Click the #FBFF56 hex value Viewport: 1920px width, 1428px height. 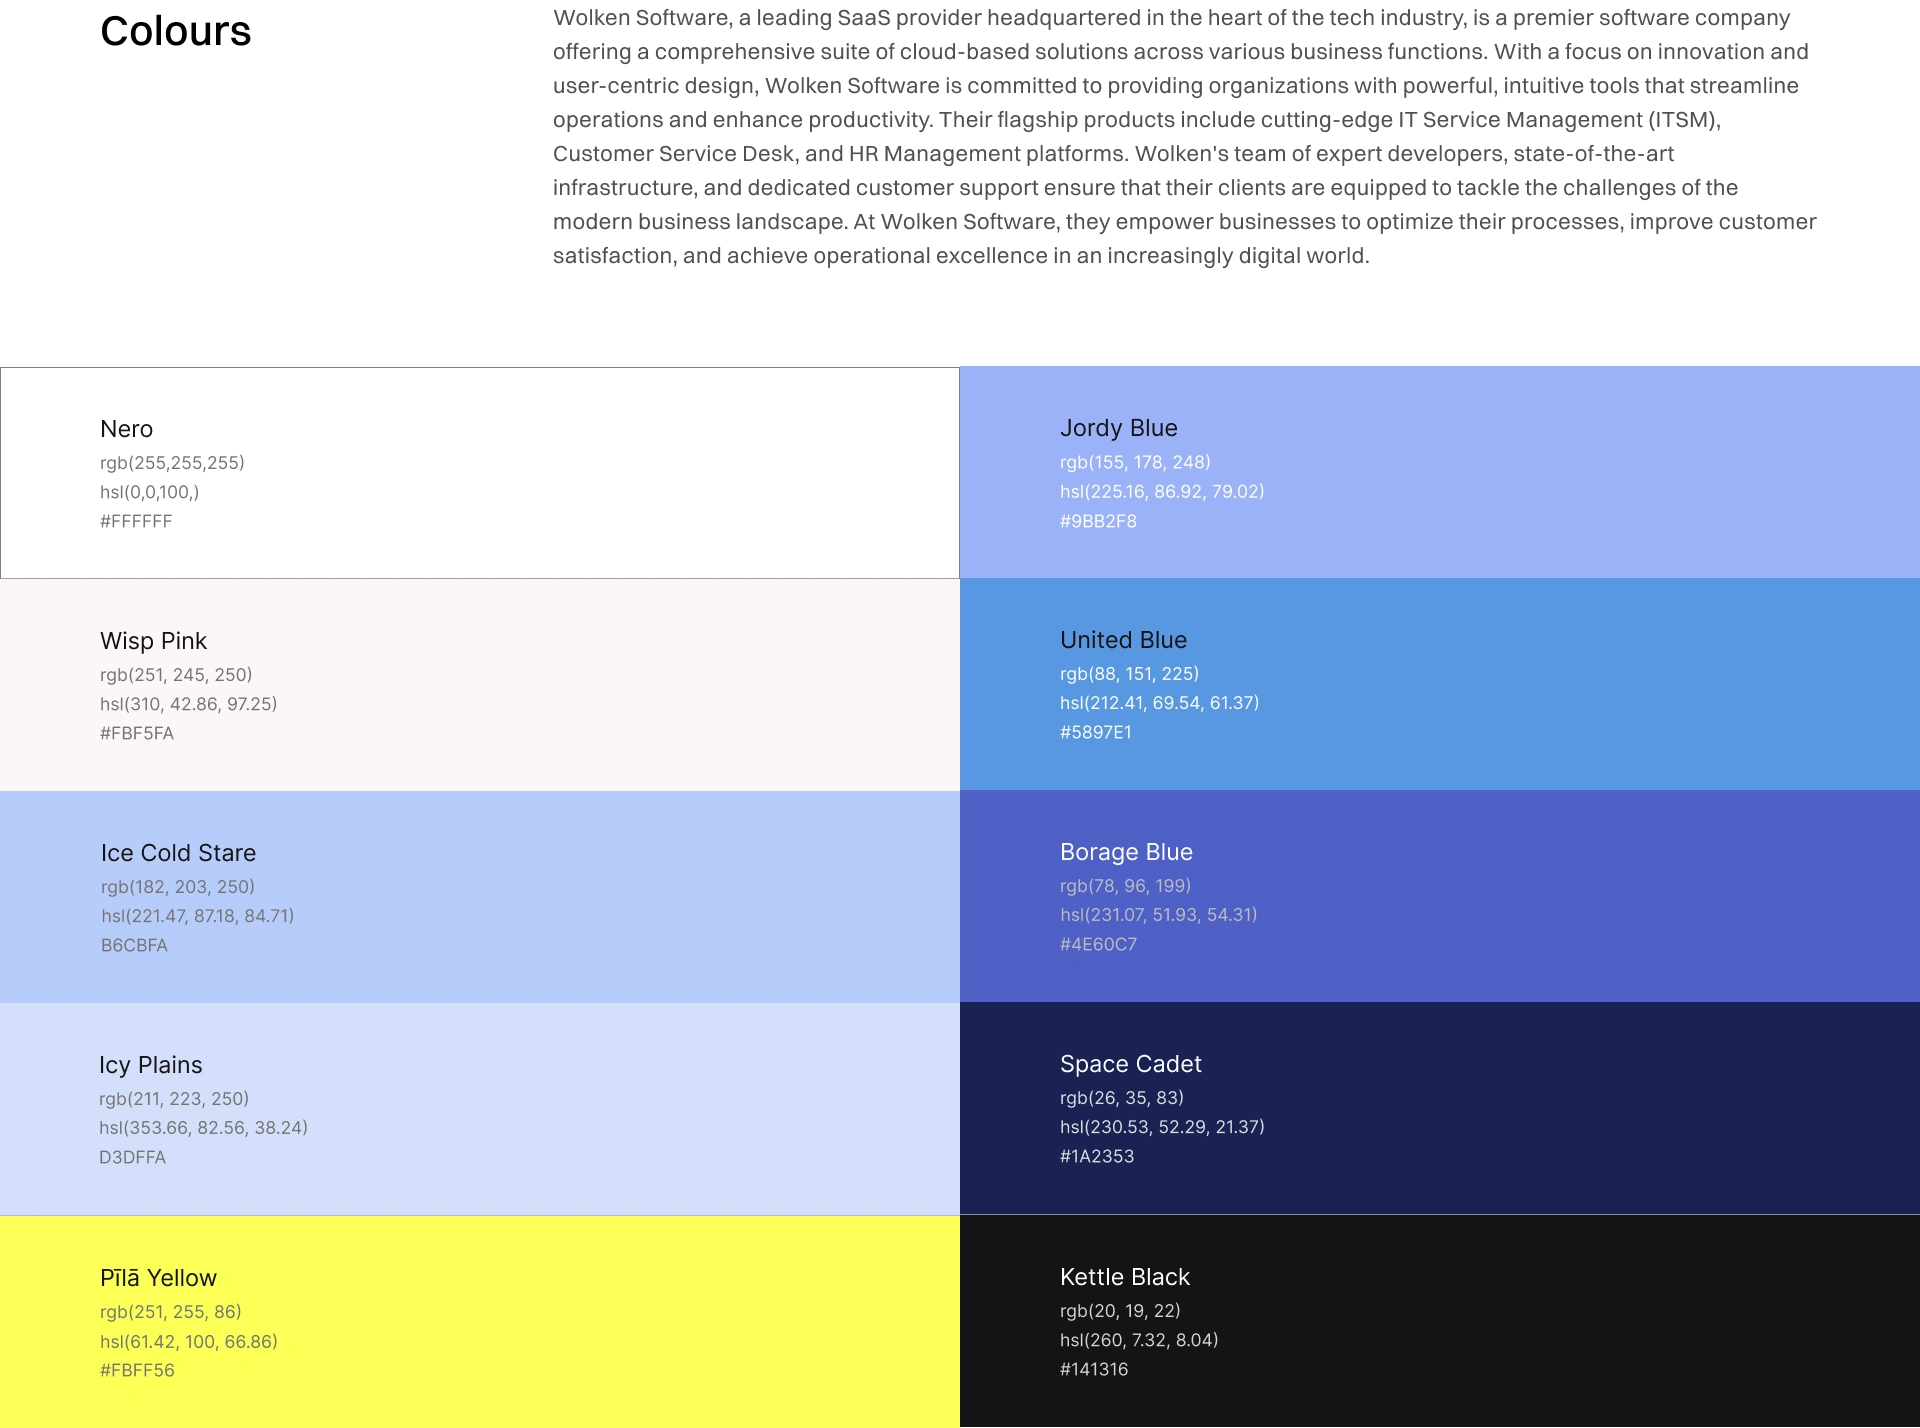pos(137,1370)
